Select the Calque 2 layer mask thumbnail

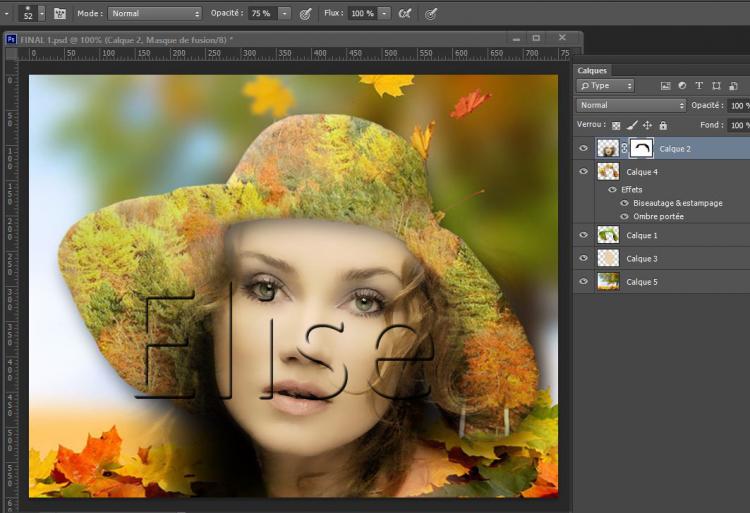pos(641,149)
